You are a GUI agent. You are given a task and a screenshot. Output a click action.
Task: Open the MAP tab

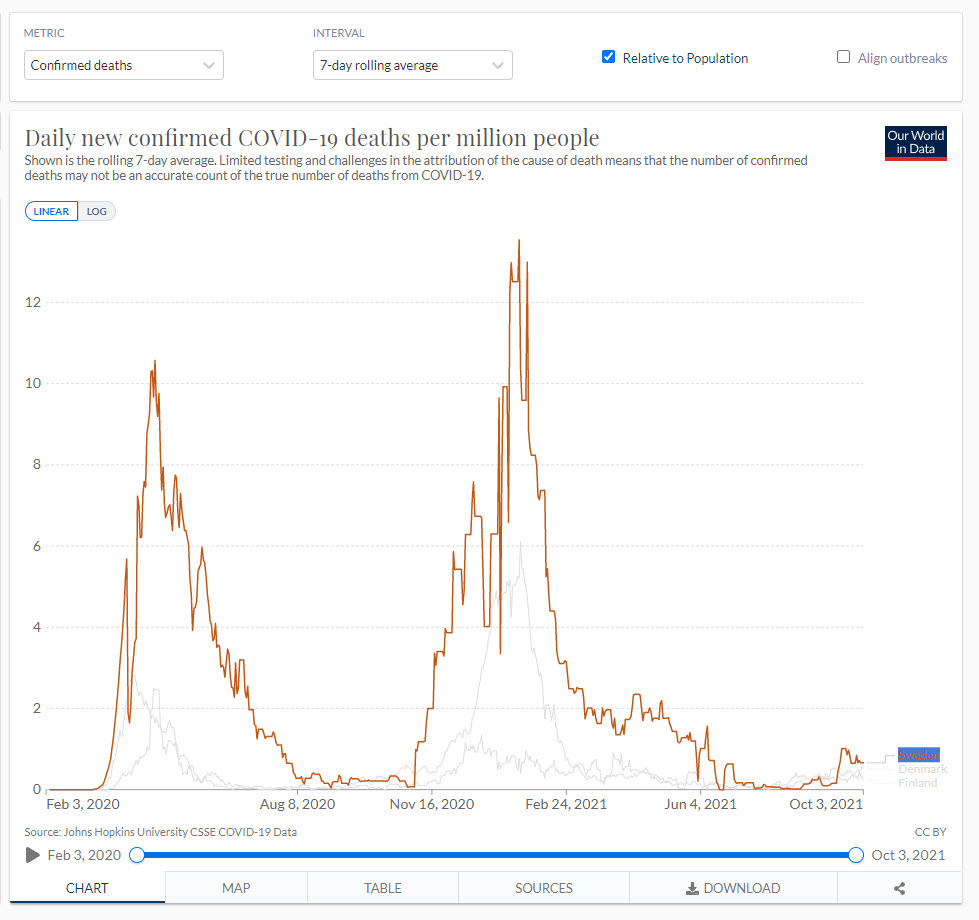[236, 888]
